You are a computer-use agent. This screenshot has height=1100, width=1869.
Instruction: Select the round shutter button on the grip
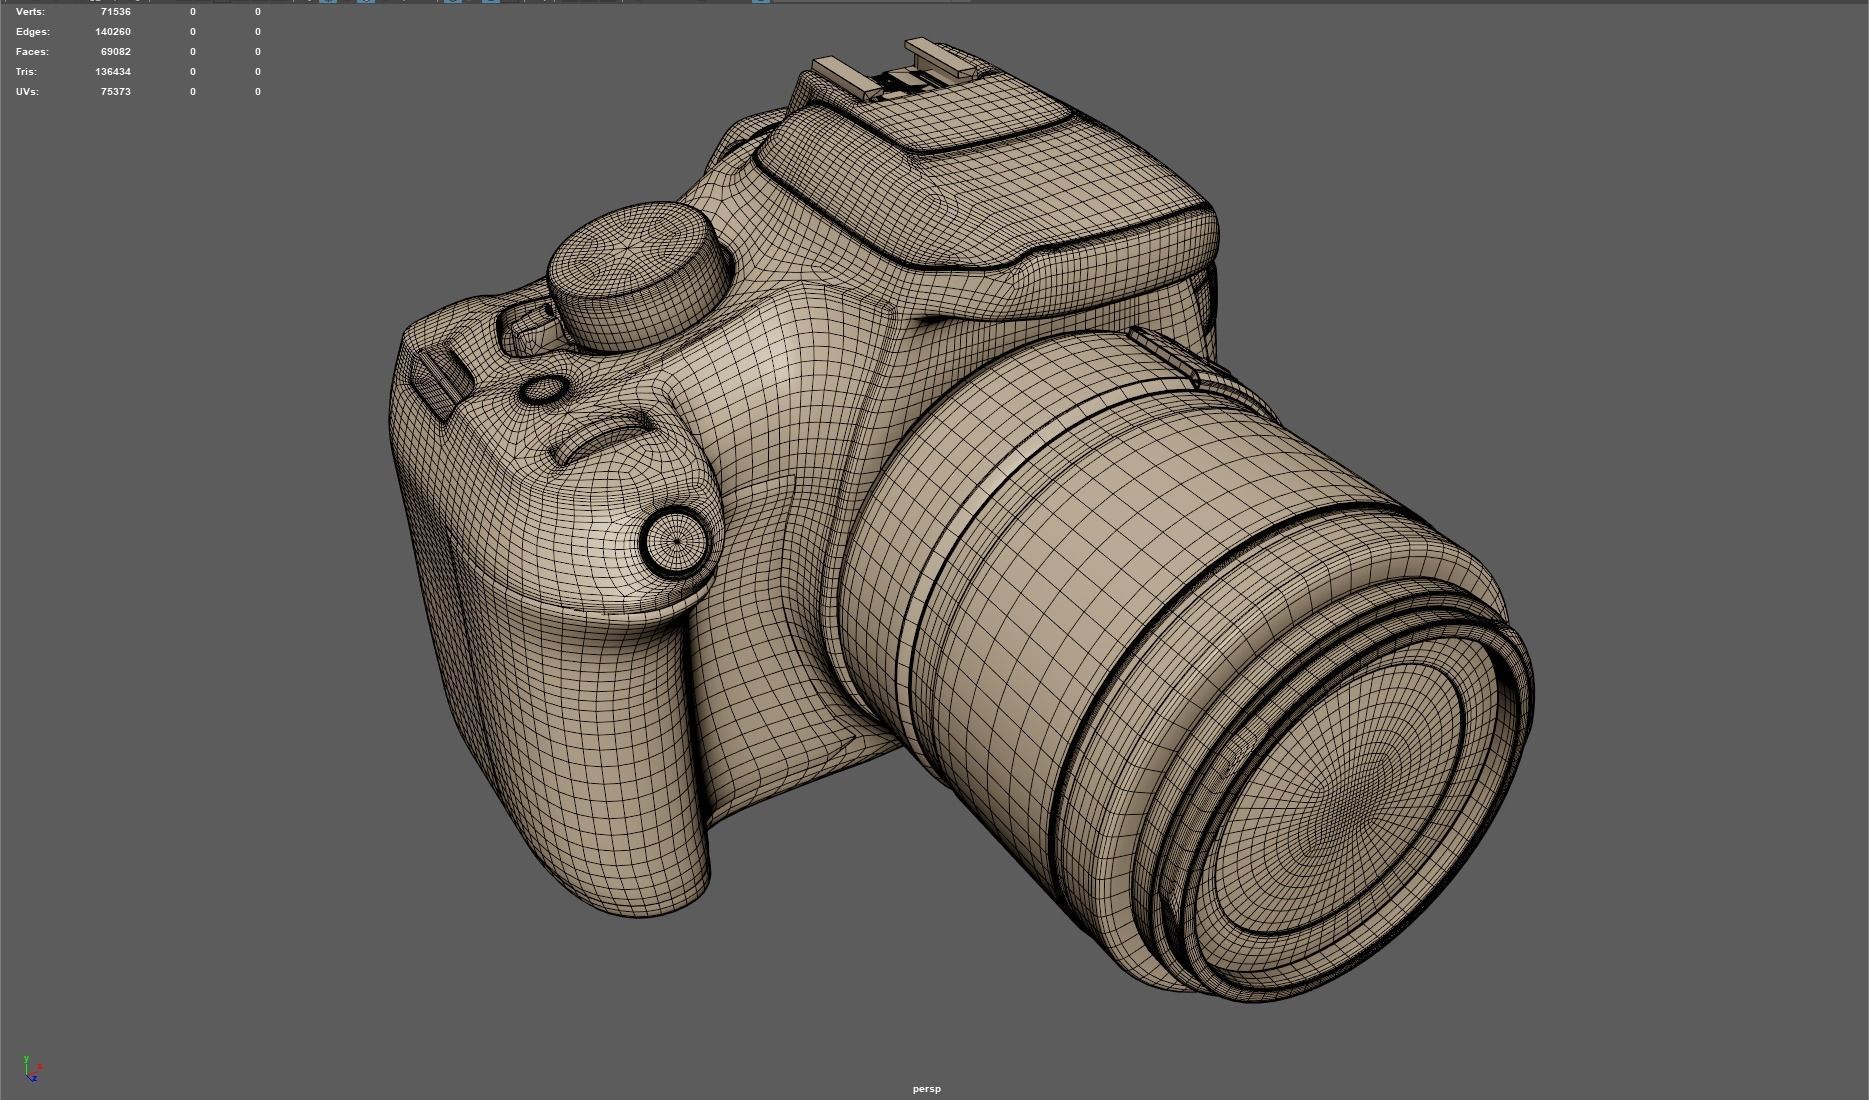tap(675, 542)
